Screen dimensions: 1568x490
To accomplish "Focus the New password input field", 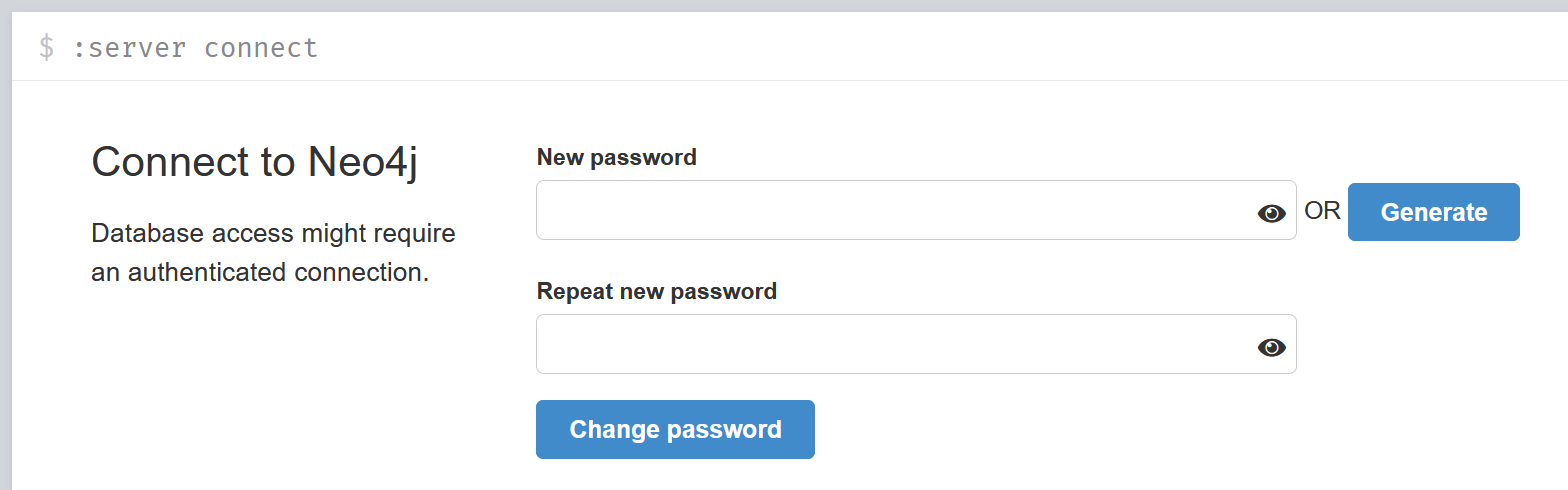I will [890, 211].
